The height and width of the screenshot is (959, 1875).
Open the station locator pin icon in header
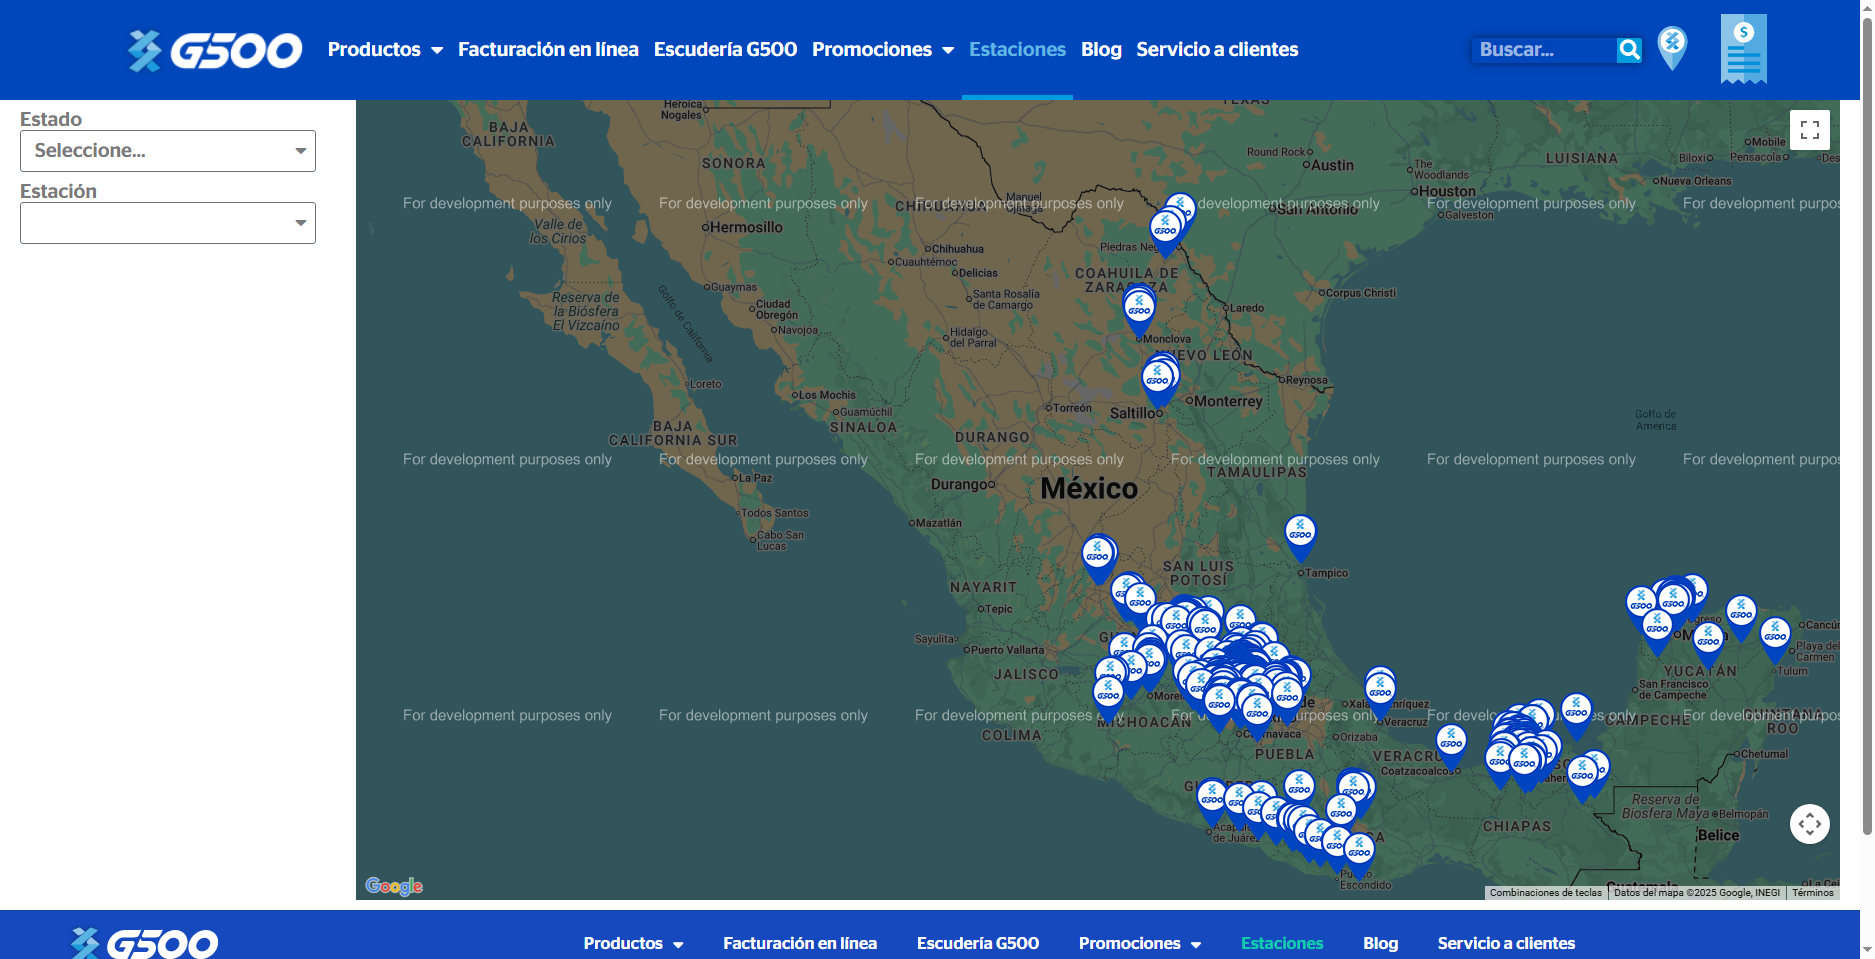1672,48
